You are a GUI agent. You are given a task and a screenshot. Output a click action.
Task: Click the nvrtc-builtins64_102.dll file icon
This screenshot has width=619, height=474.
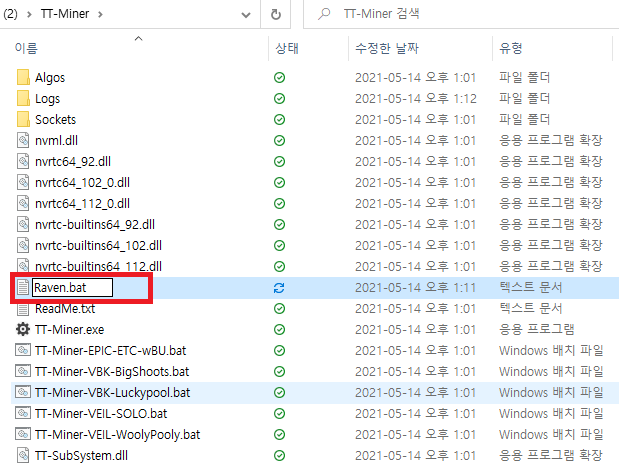coord(23,245)
